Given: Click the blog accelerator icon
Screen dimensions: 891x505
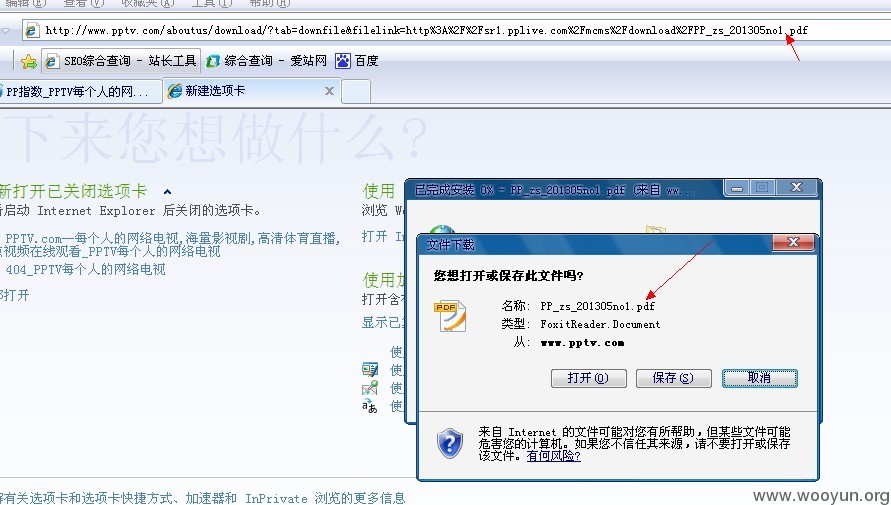Looking at the screenshot, I should tap(370, 369).
